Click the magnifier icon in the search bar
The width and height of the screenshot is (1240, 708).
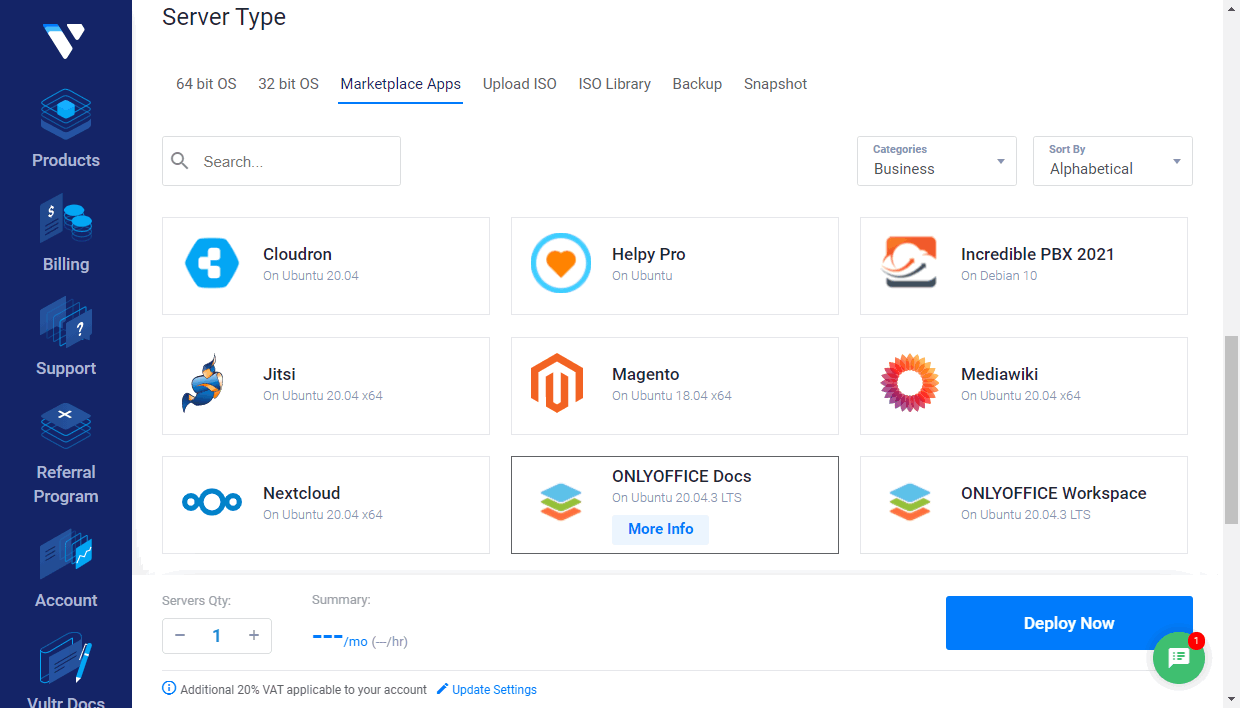[x=180, y=161]
